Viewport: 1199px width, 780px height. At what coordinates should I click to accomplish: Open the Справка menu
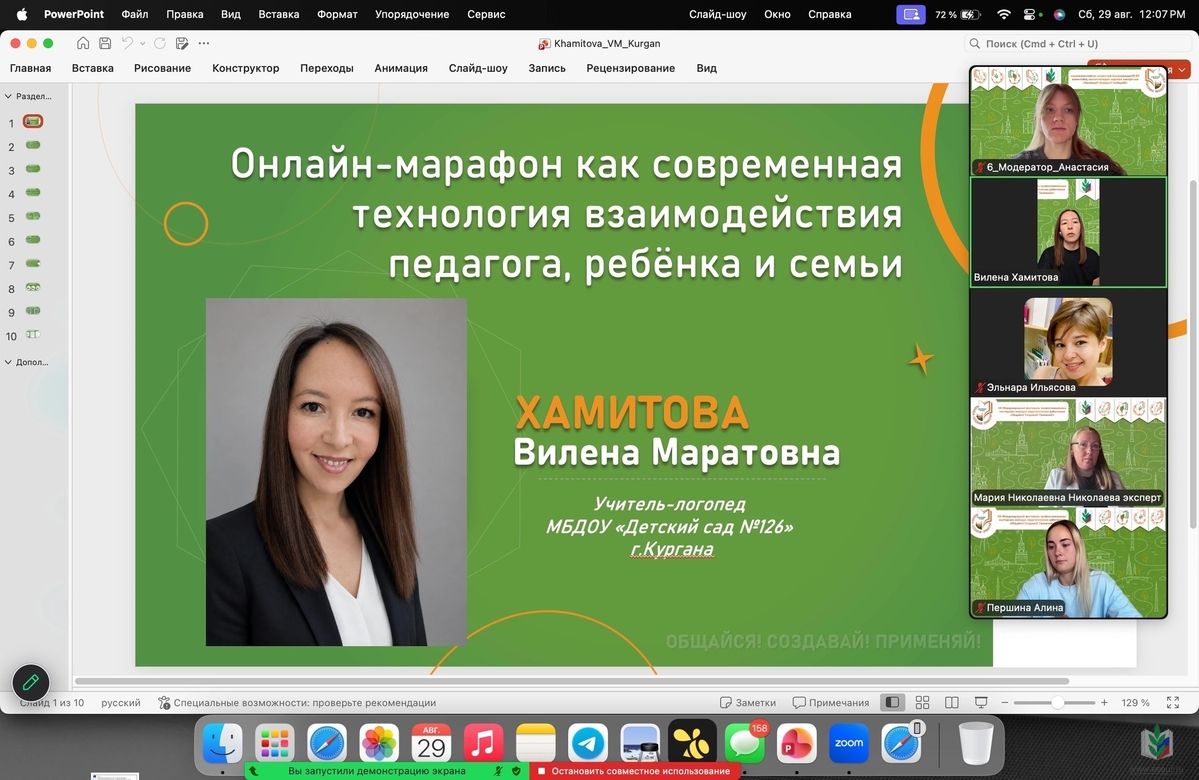pos(830,14)
